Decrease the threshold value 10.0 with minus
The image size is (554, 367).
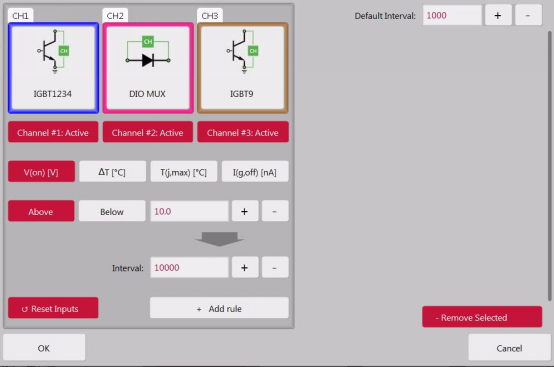[x=275, y=211]
